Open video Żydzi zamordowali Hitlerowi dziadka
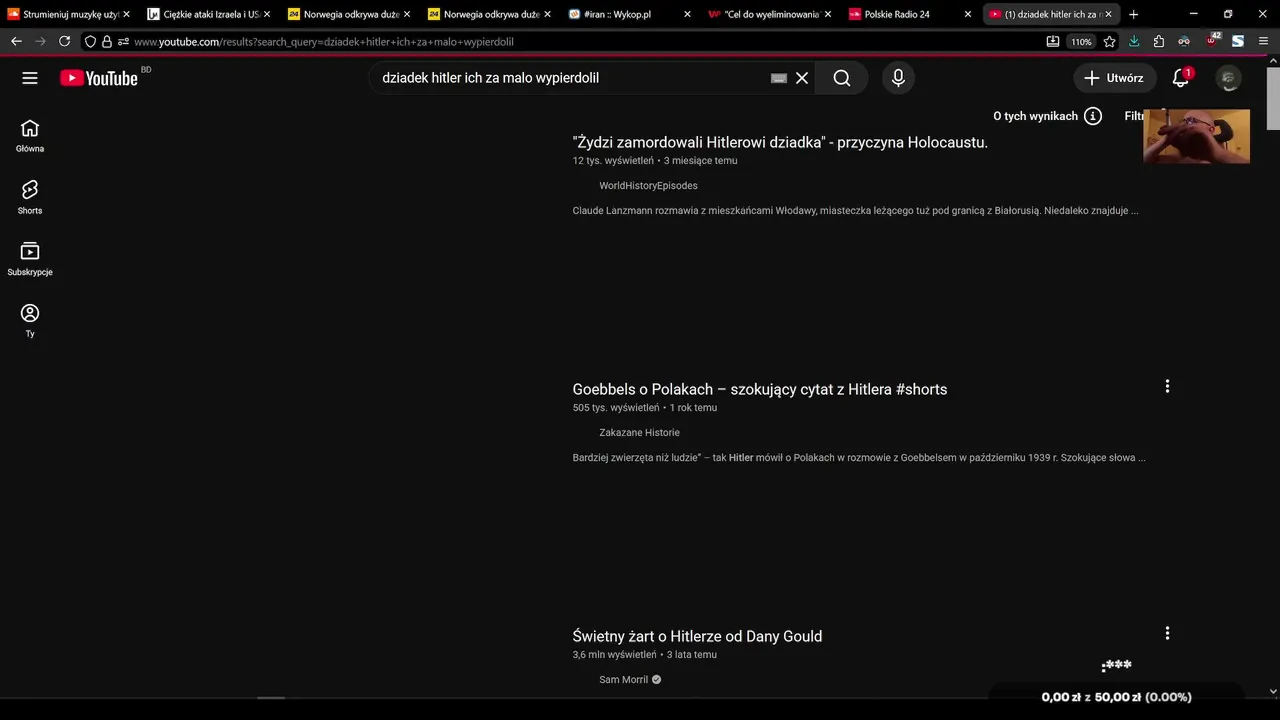1280x720 pixels. (780, 142)
